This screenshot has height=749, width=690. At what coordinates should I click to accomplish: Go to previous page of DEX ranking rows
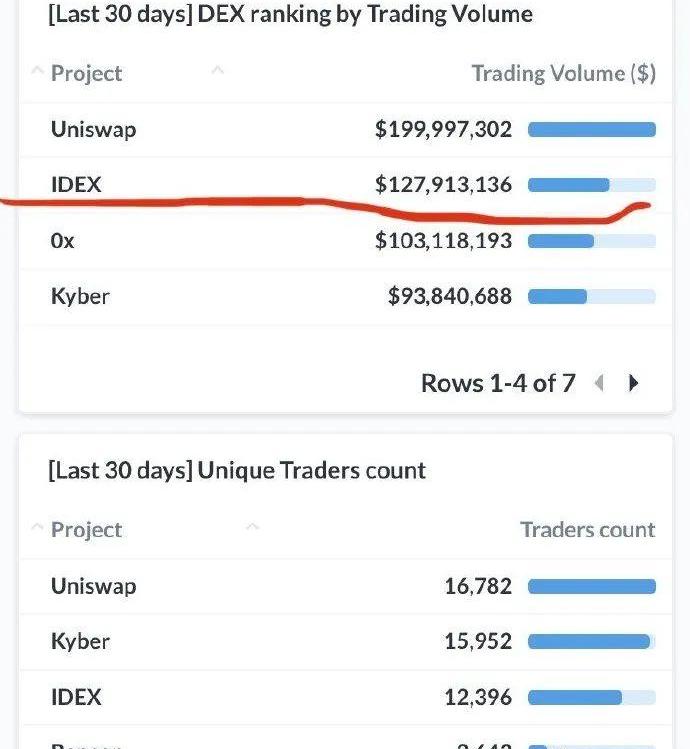coord(599,383)
